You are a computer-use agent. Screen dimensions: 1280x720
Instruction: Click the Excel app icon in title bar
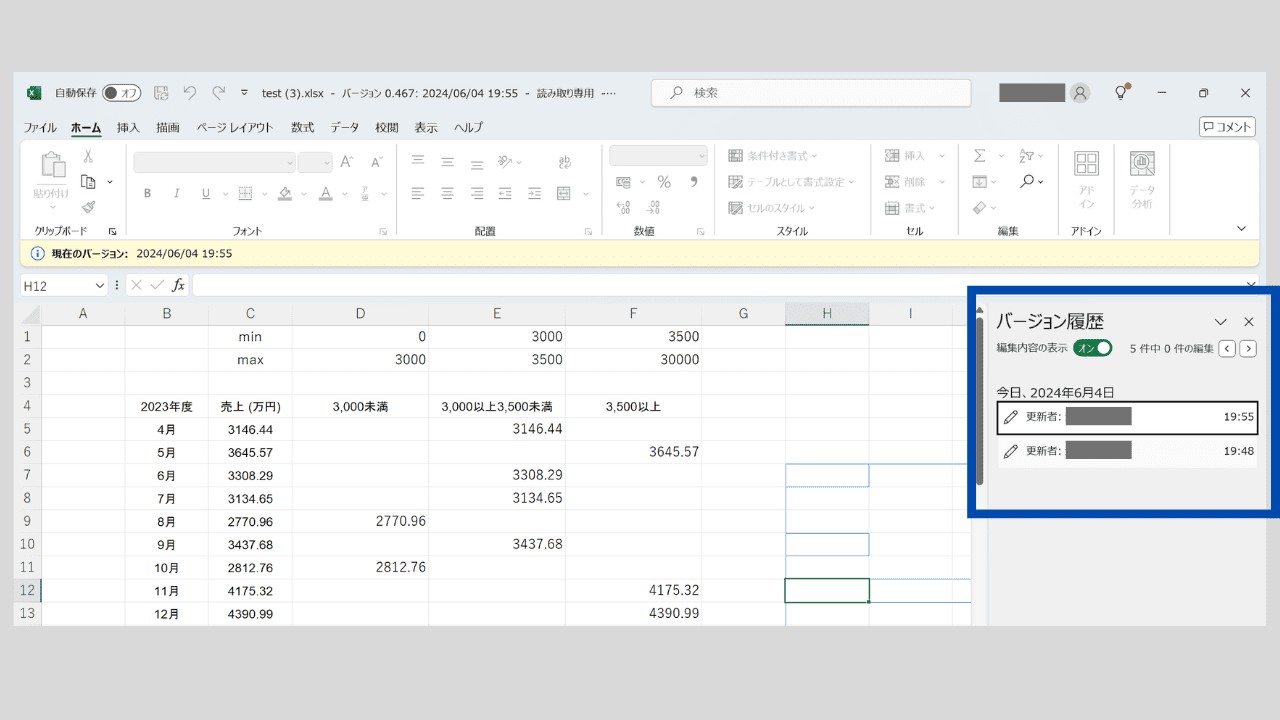coord(33,93)
